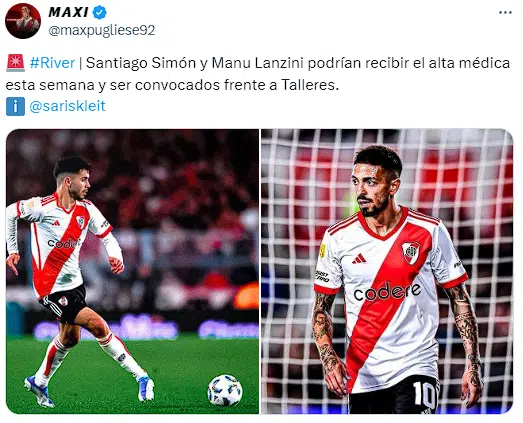
Task: Click the MAXI display name
Action: point(68,12)
